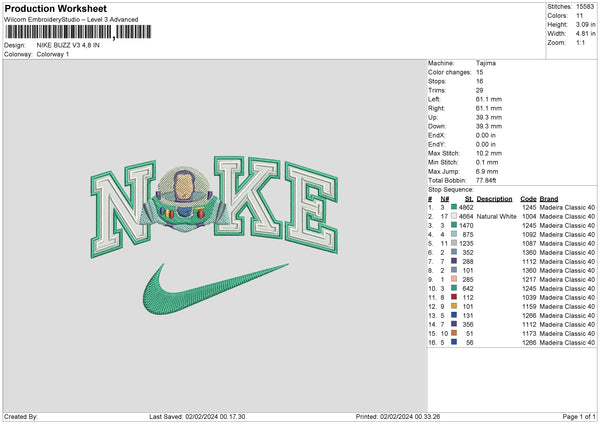Screen dimensions: 600x424
Task: Click the "St." column header
Action: 469,199
